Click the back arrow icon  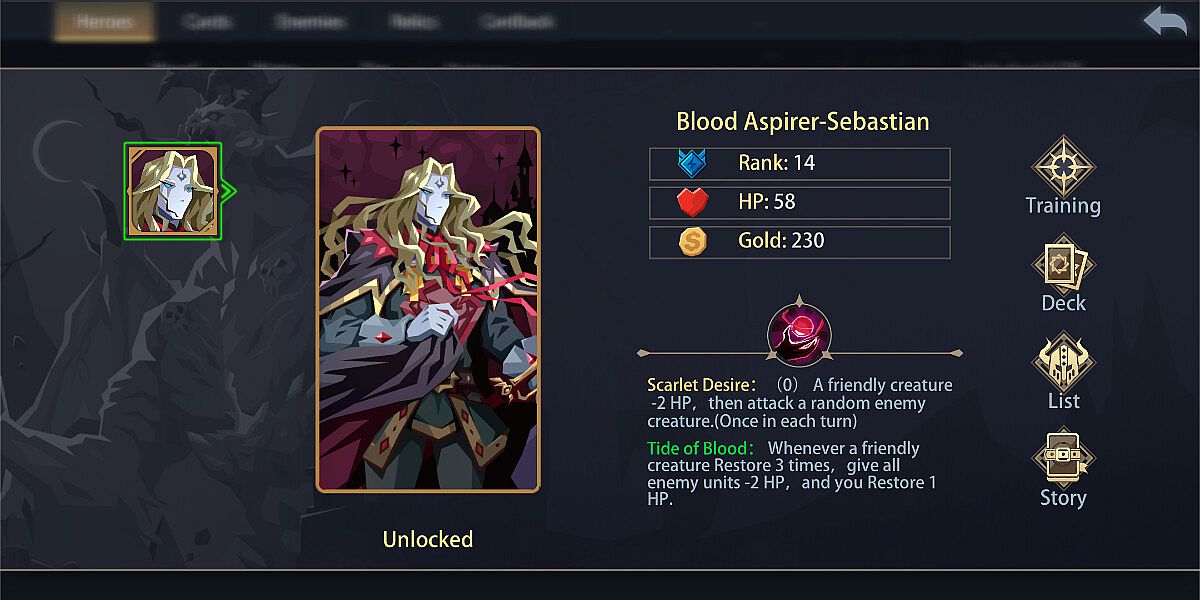(x=1164, y=23)
